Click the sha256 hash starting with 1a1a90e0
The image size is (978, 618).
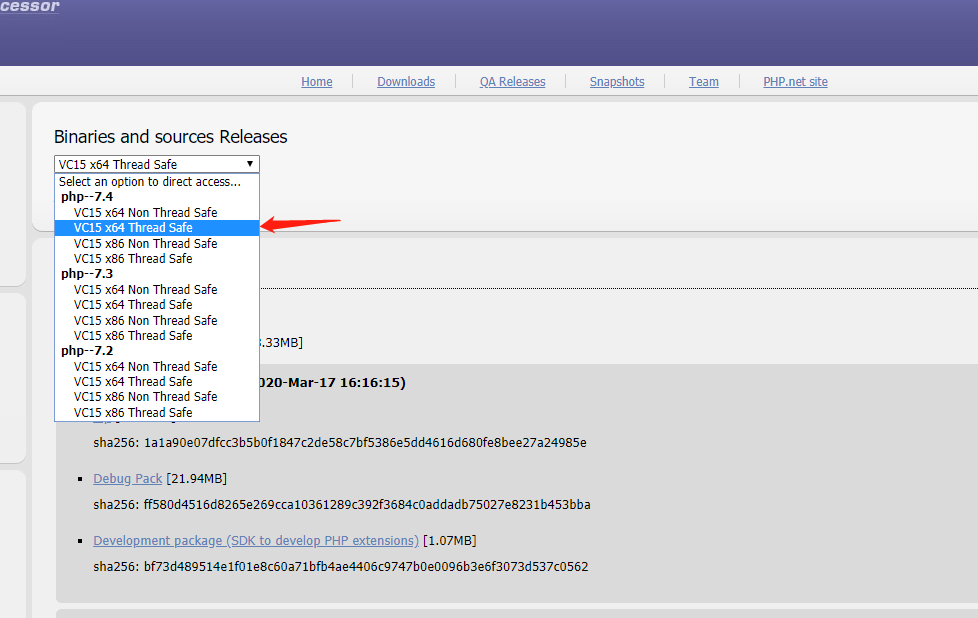click(365, 443)
